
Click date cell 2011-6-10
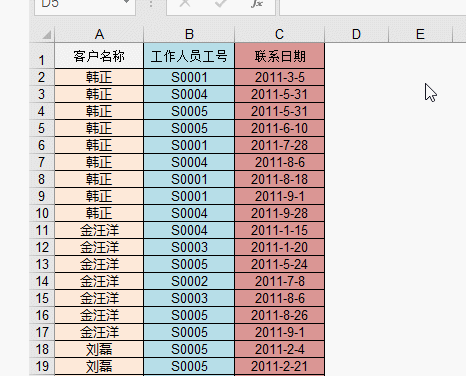279,128
